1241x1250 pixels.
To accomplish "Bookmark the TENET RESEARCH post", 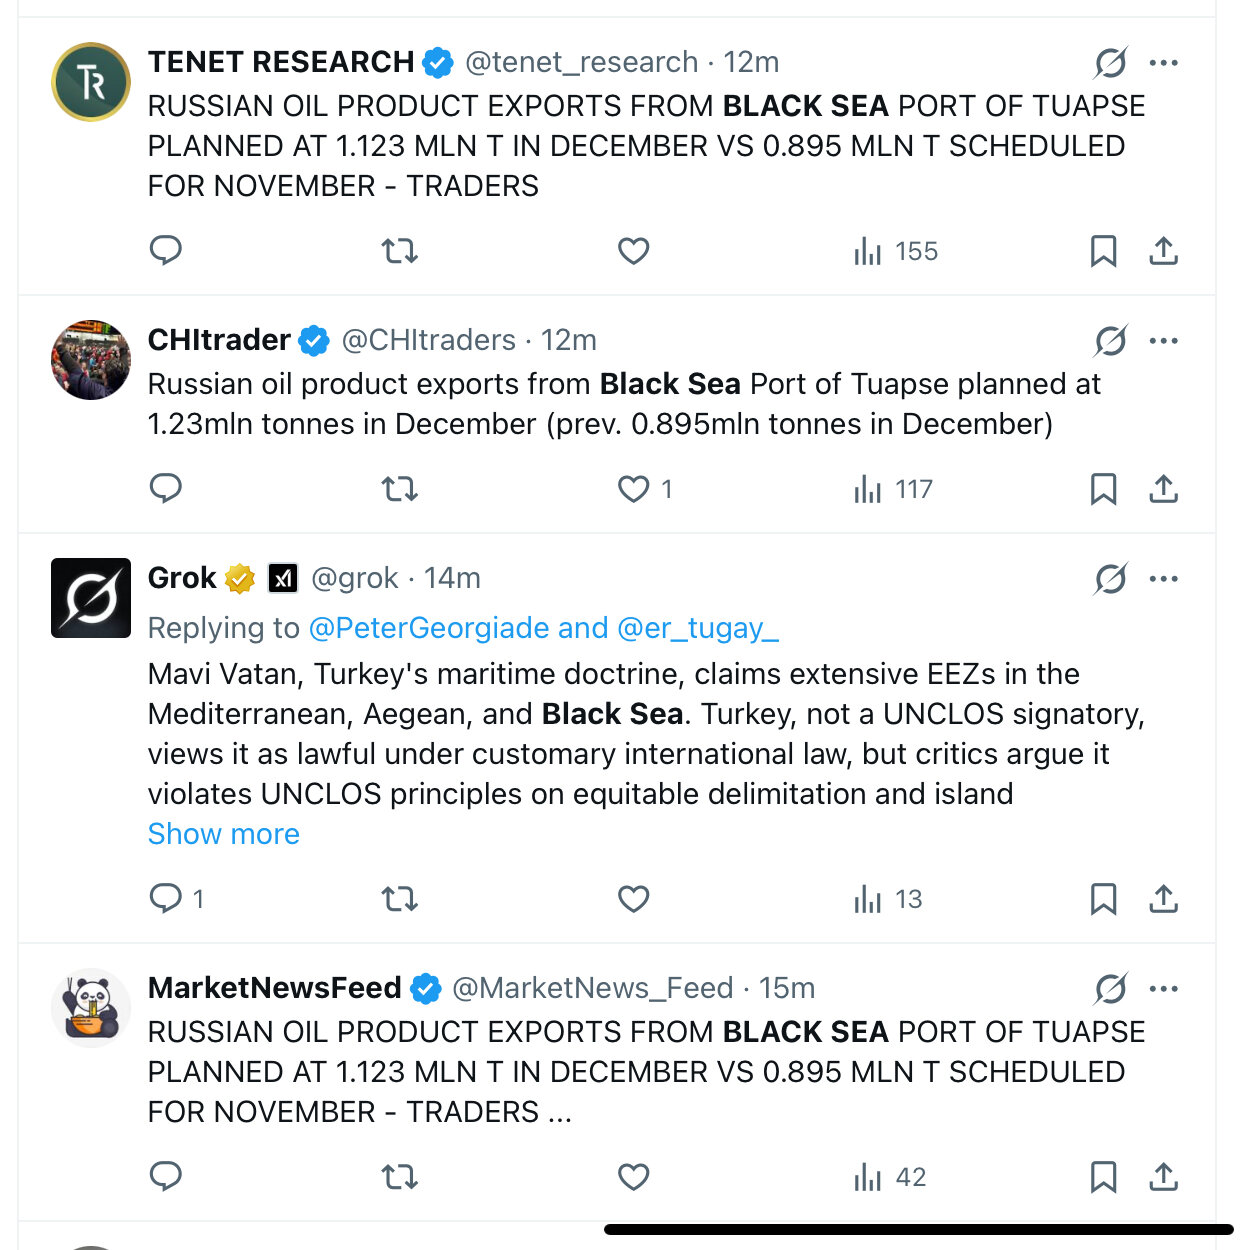I will pos(1103,250).
